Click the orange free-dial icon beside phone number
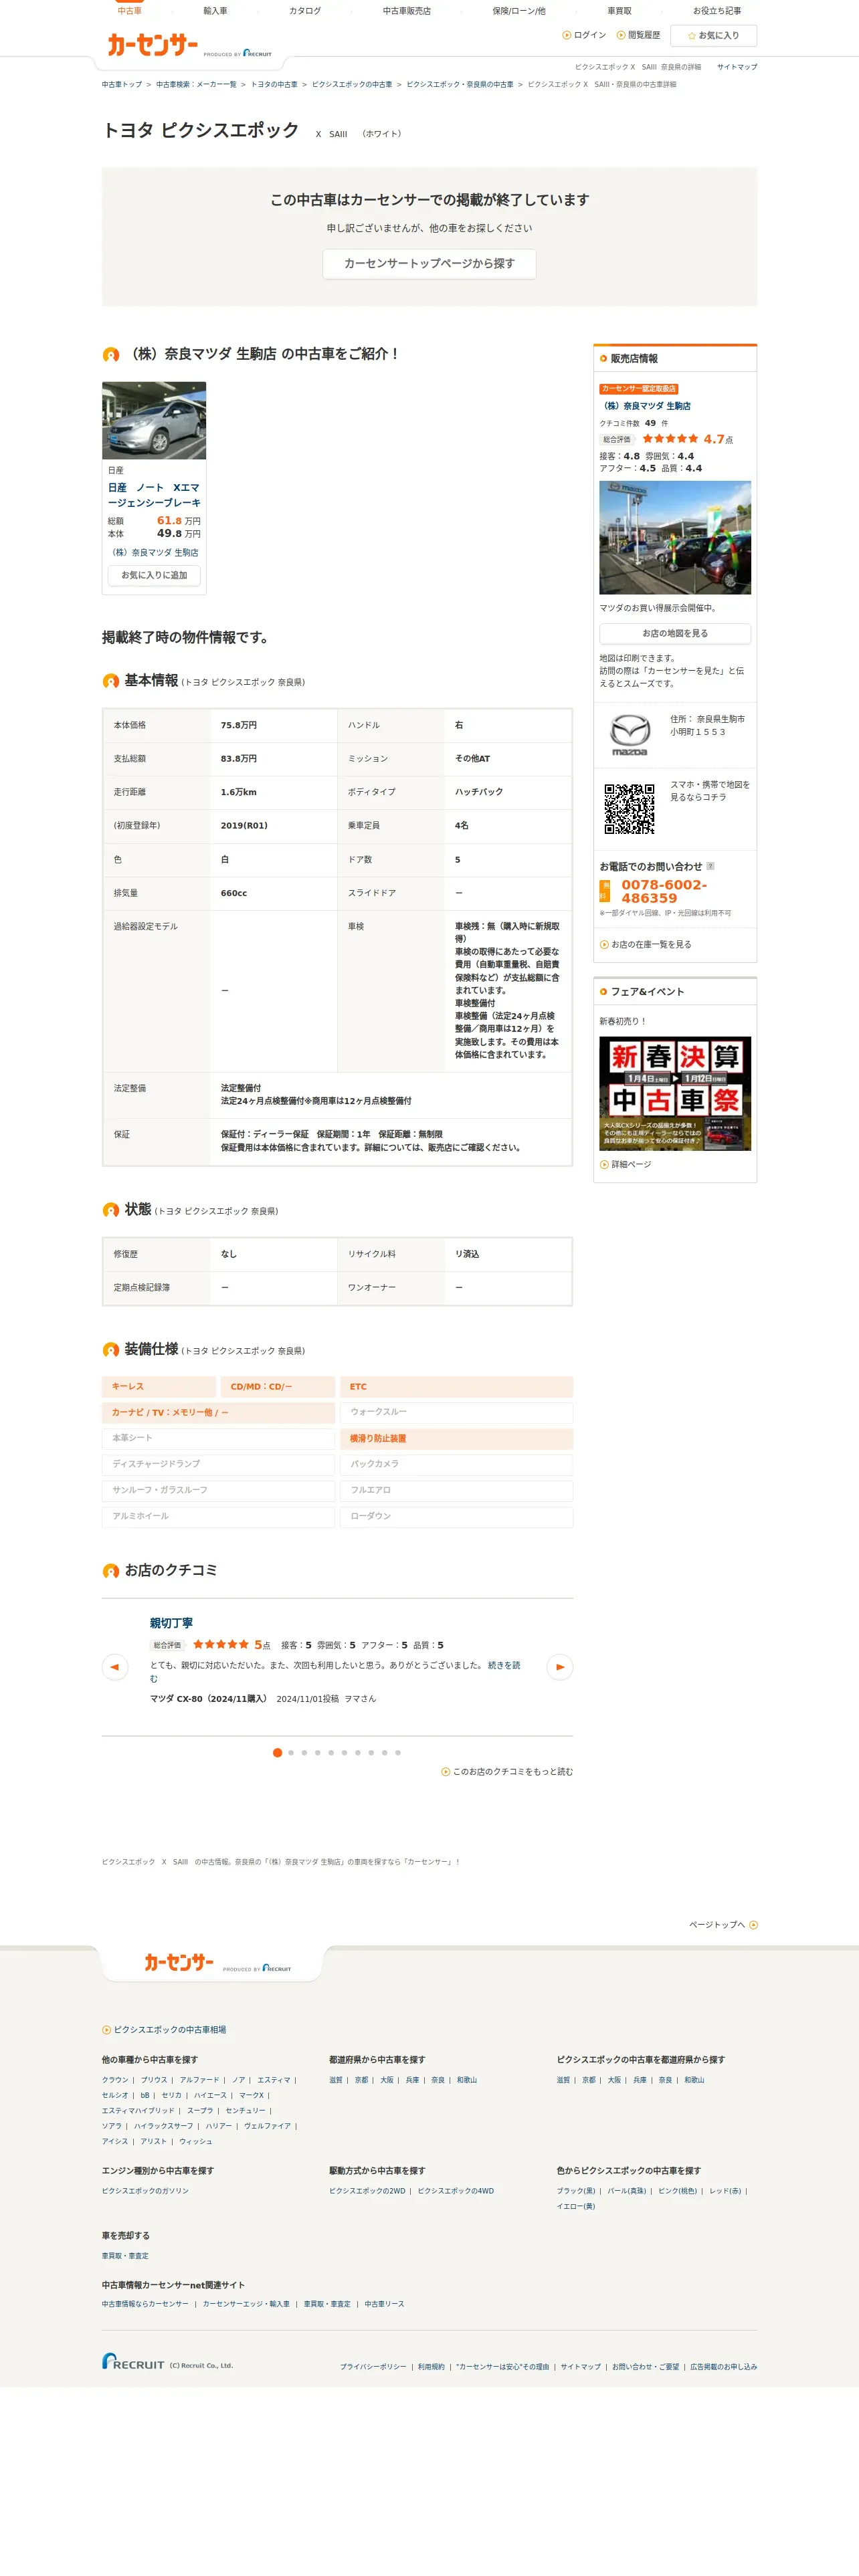The height and width of the screenshot is (2576, 859). tap(604, 891)
